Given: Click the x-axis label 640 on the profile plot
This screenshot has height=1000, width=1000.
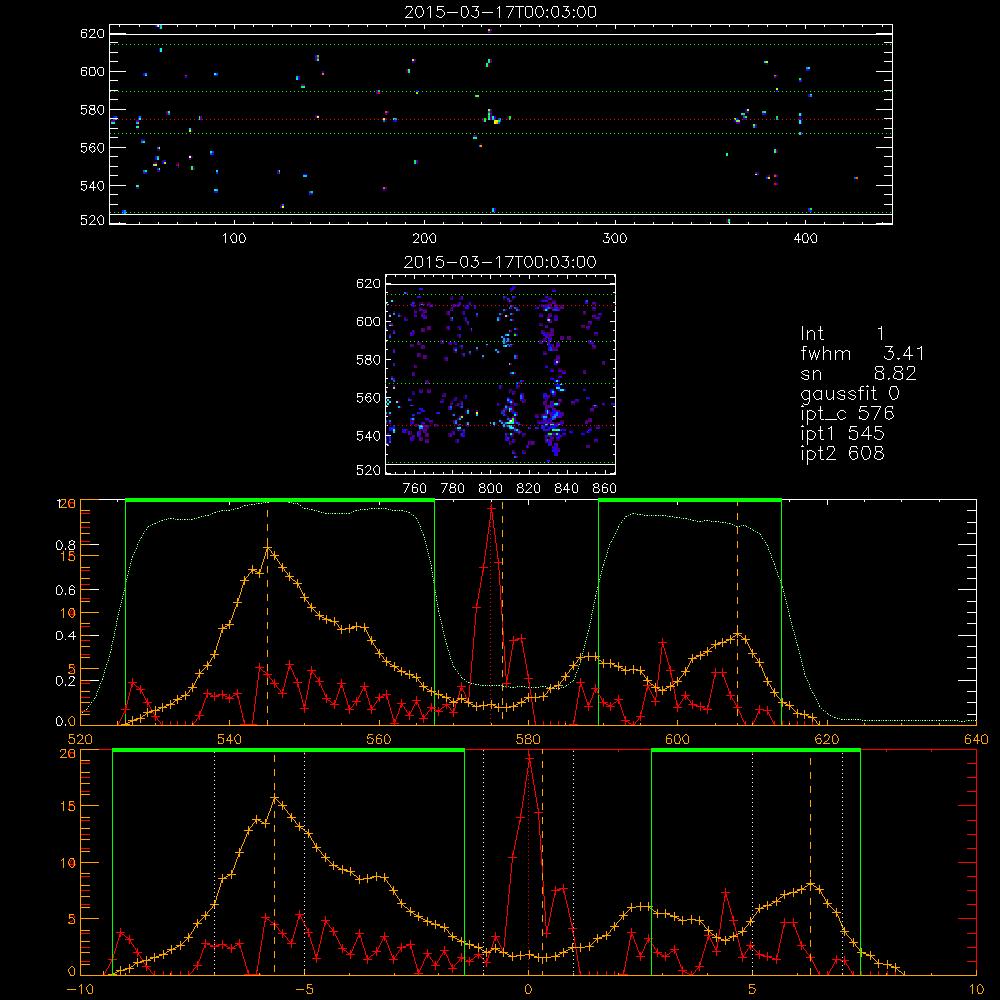Looking at the screenshot, I should [976, 739].
